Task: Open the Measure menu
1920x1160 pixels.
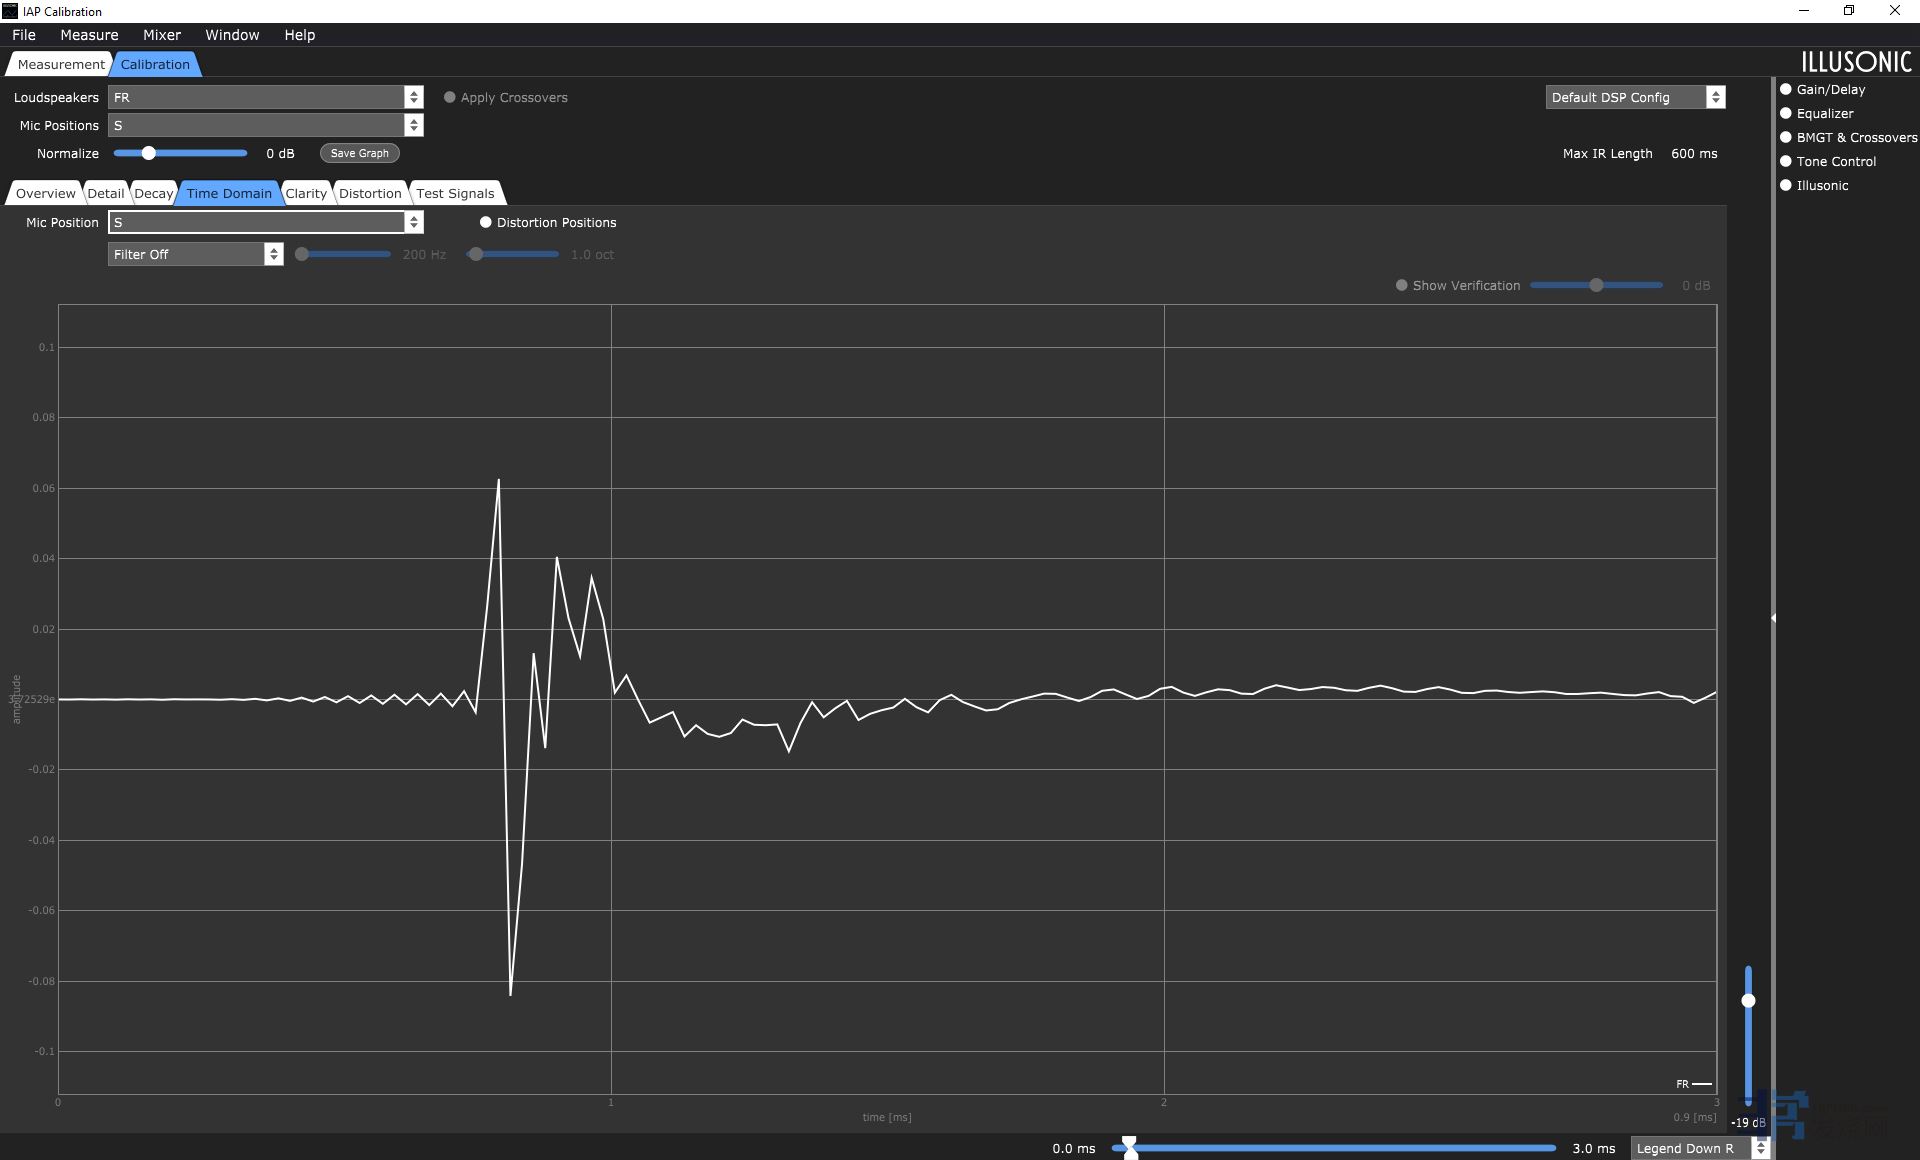Action: (x=89, y=35)
